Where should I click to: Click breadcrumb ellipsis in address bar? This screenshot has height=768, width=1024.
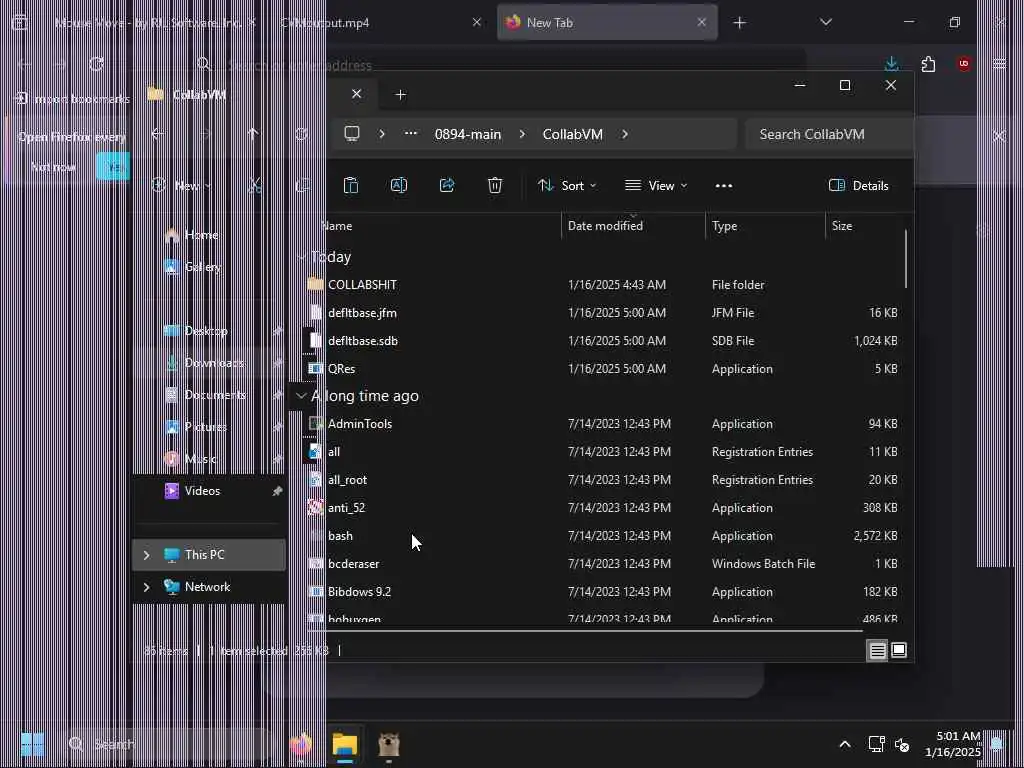(411, 134)
